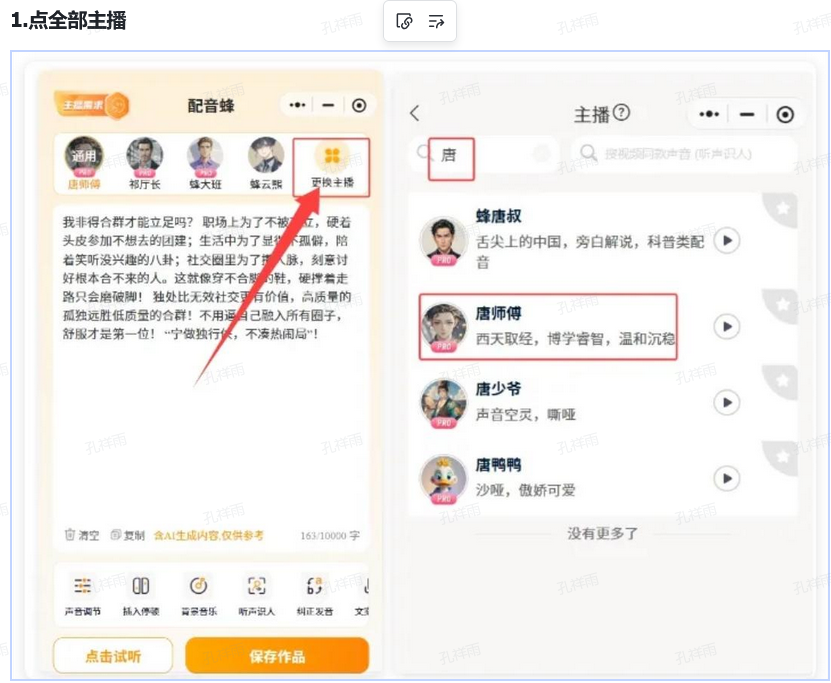Click the help icon beside 主播 title
Image resolution: width=831 pixels, height=683 pixels.
pyautogui.click(x=622, y=112)
